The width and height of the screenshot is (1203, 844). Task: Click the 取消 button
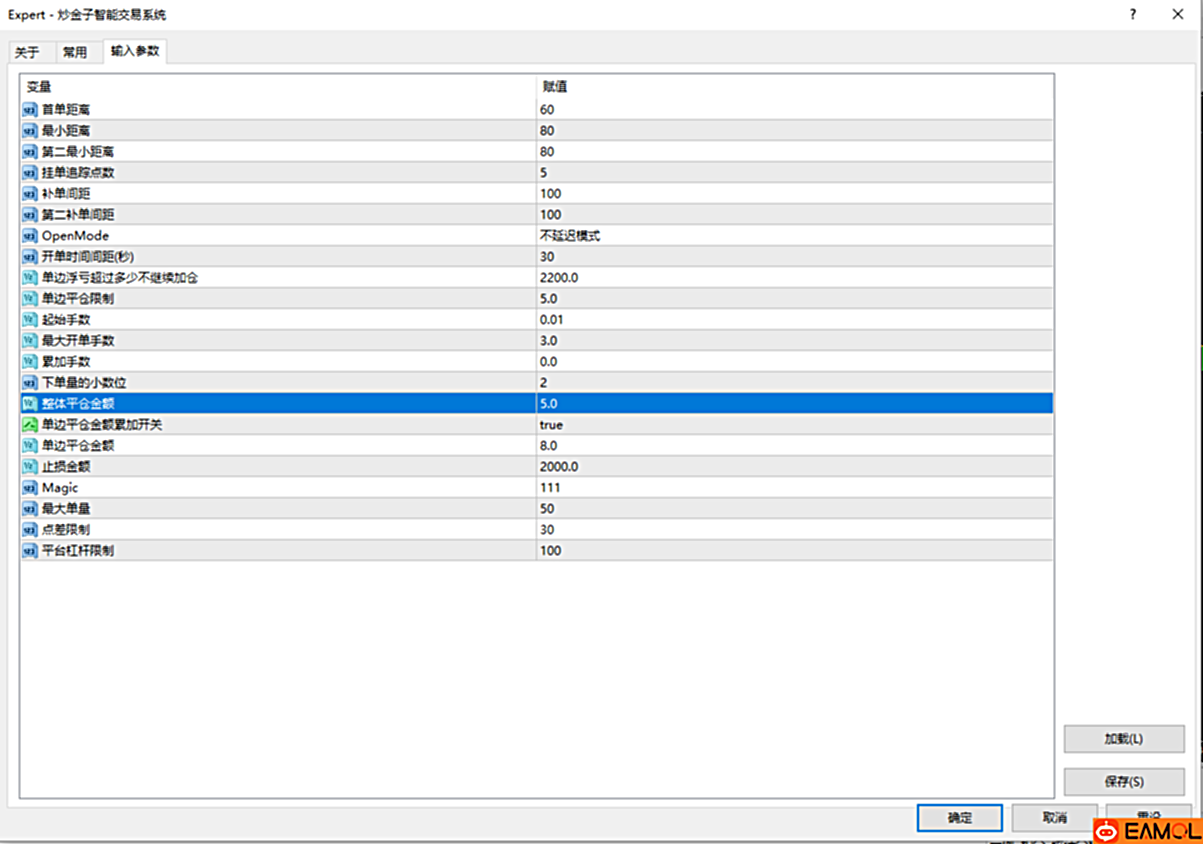pyautogui.click(x=1054, y=817)
